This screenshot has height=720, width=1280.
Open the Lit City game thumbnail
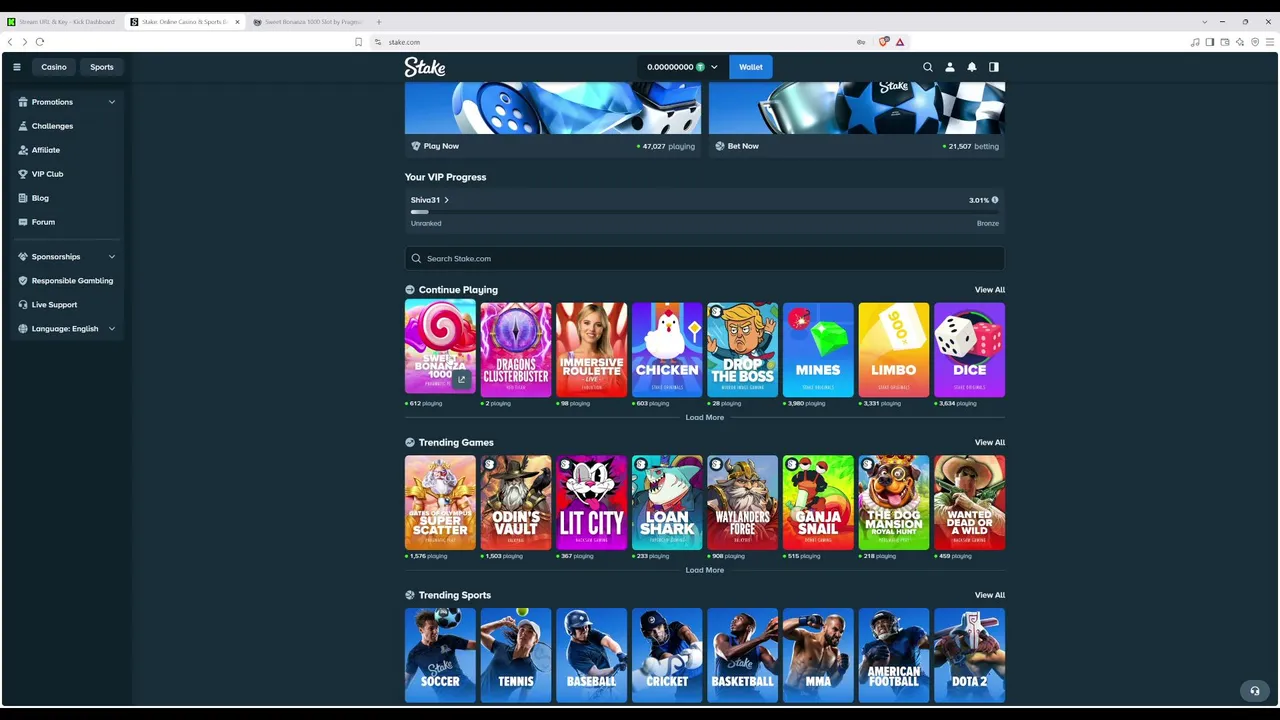[x=591, y=503]
